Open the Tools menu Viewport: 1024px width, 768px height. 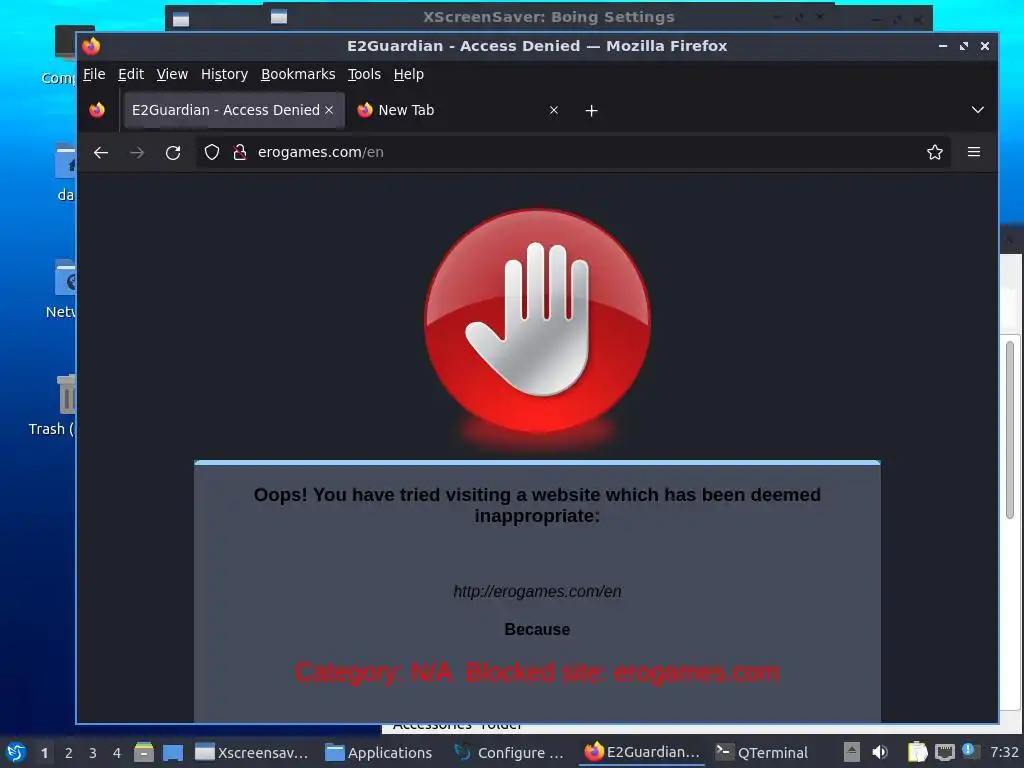[364, 74]
